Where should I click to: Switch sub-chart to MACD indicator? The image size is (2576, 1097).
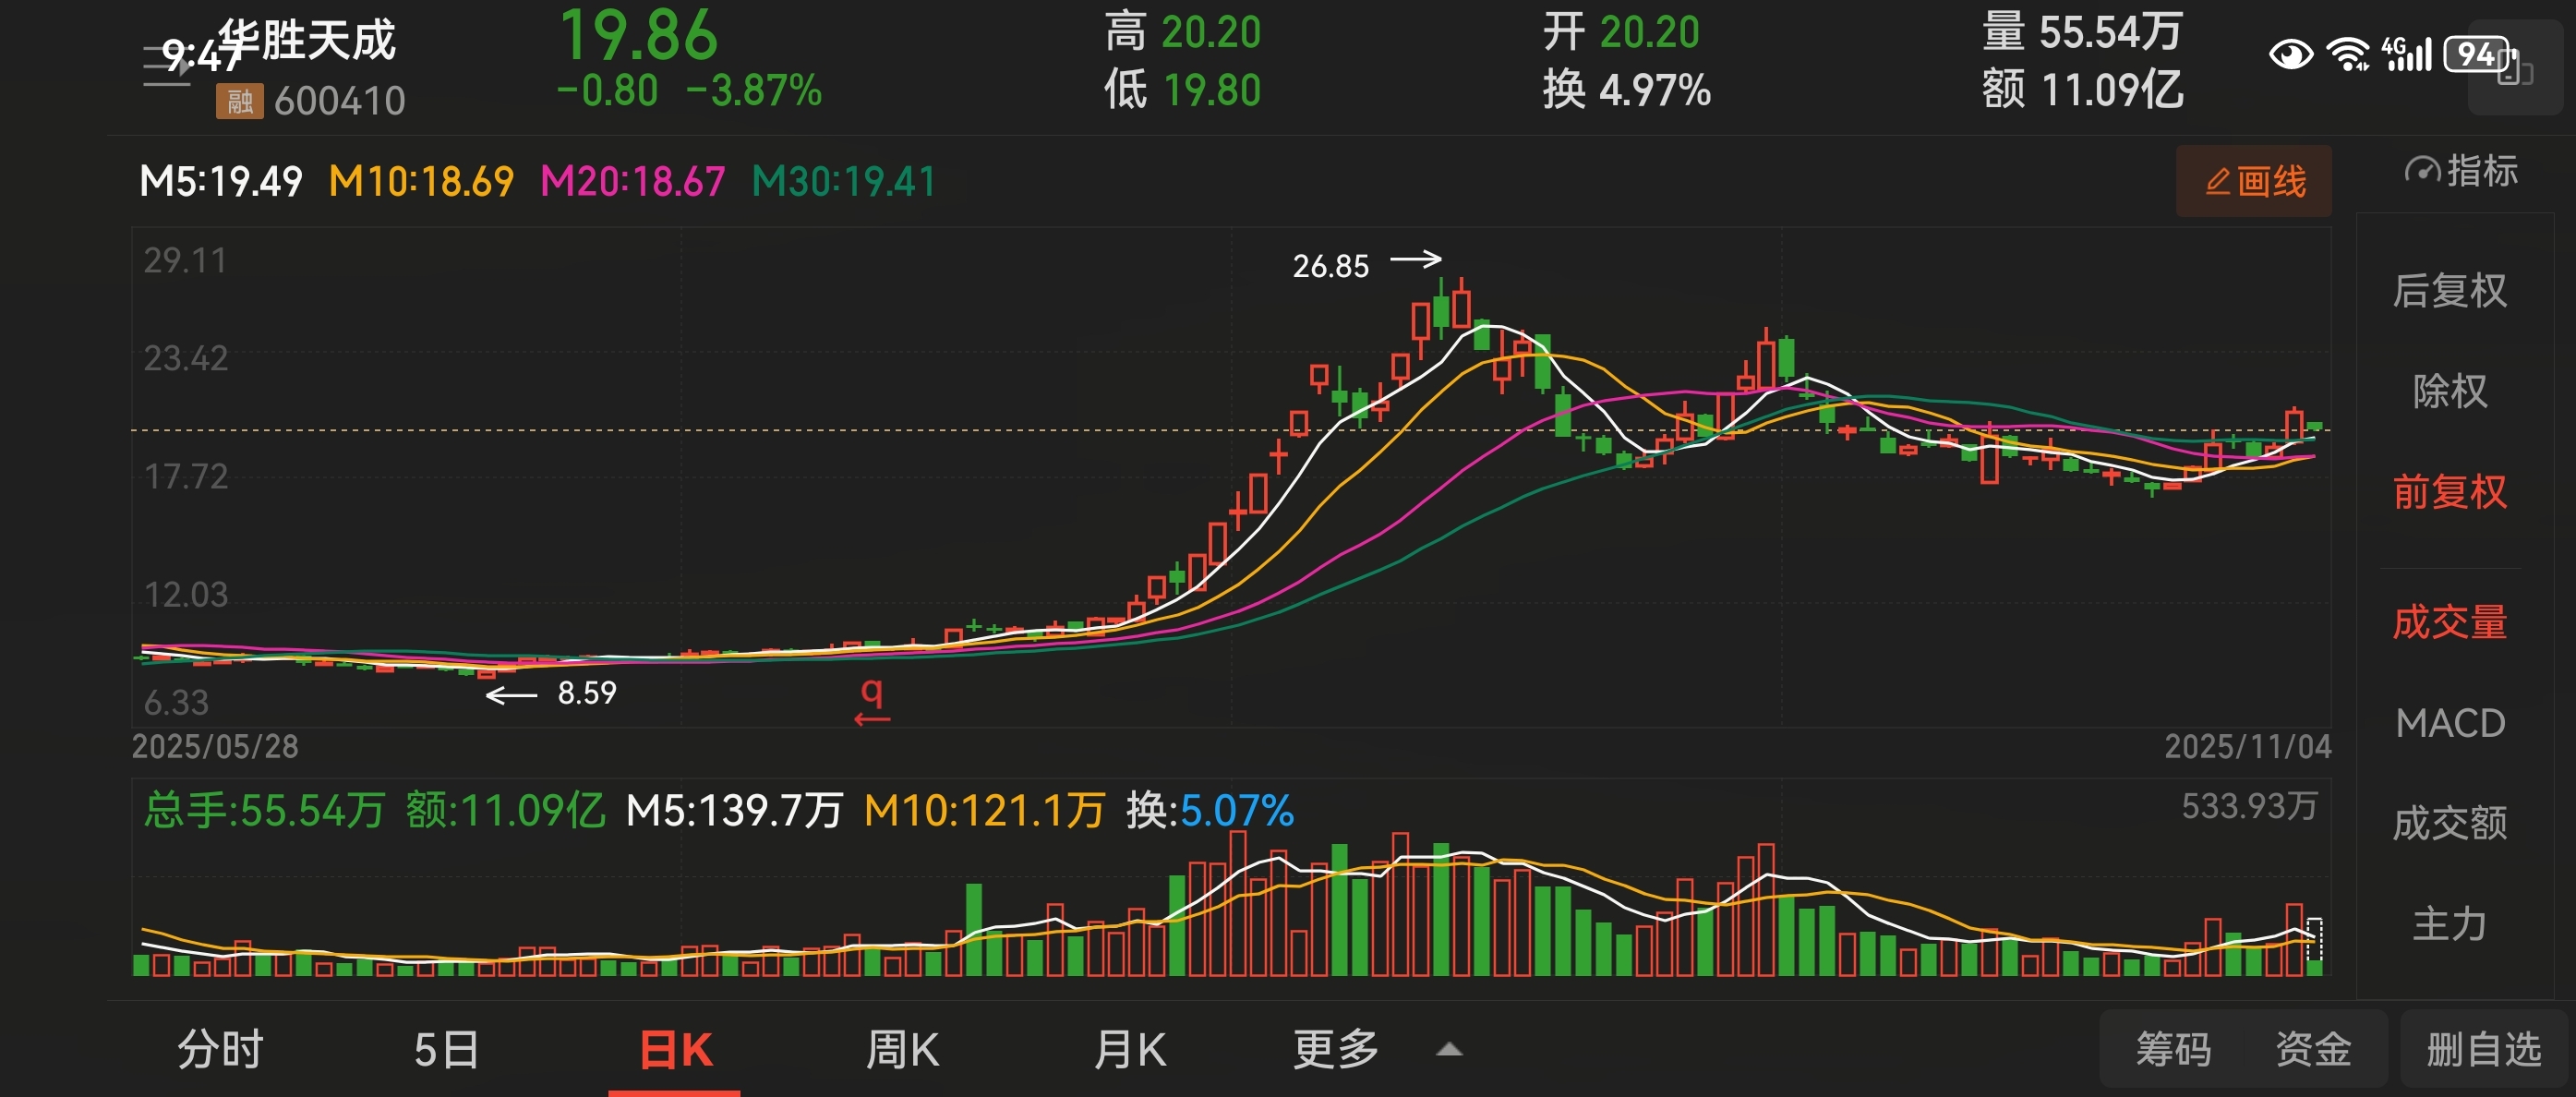click(x=2449, y=723)
